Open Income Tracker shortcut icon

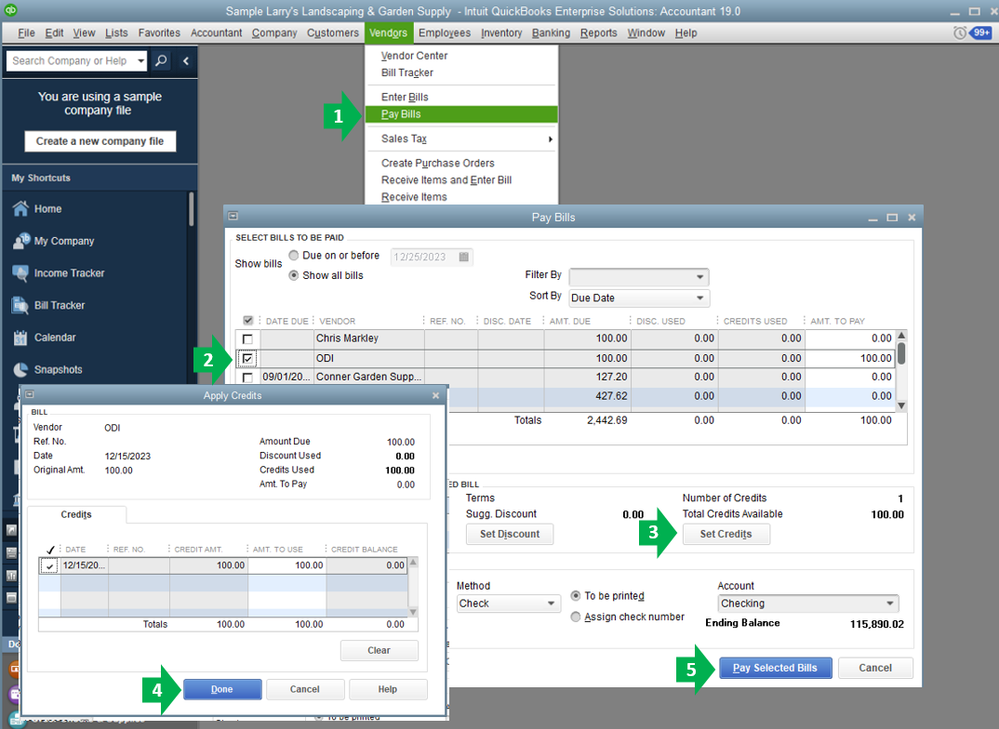click(x=20, y=273)
